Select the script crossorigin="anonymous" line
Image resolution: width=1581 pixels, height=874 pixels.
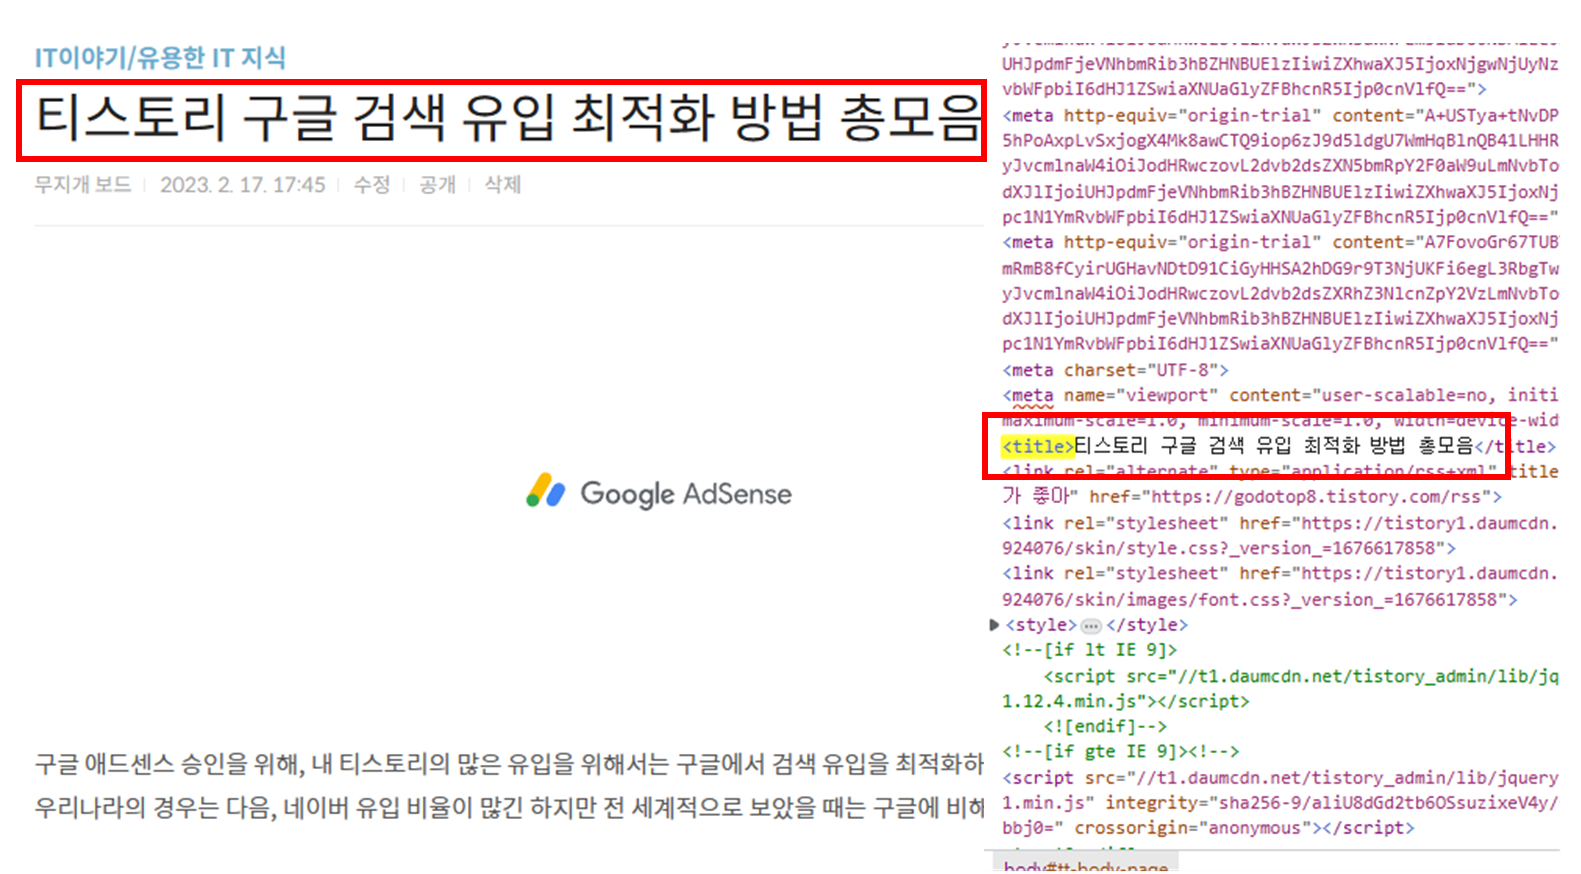tap(1208, 828)
